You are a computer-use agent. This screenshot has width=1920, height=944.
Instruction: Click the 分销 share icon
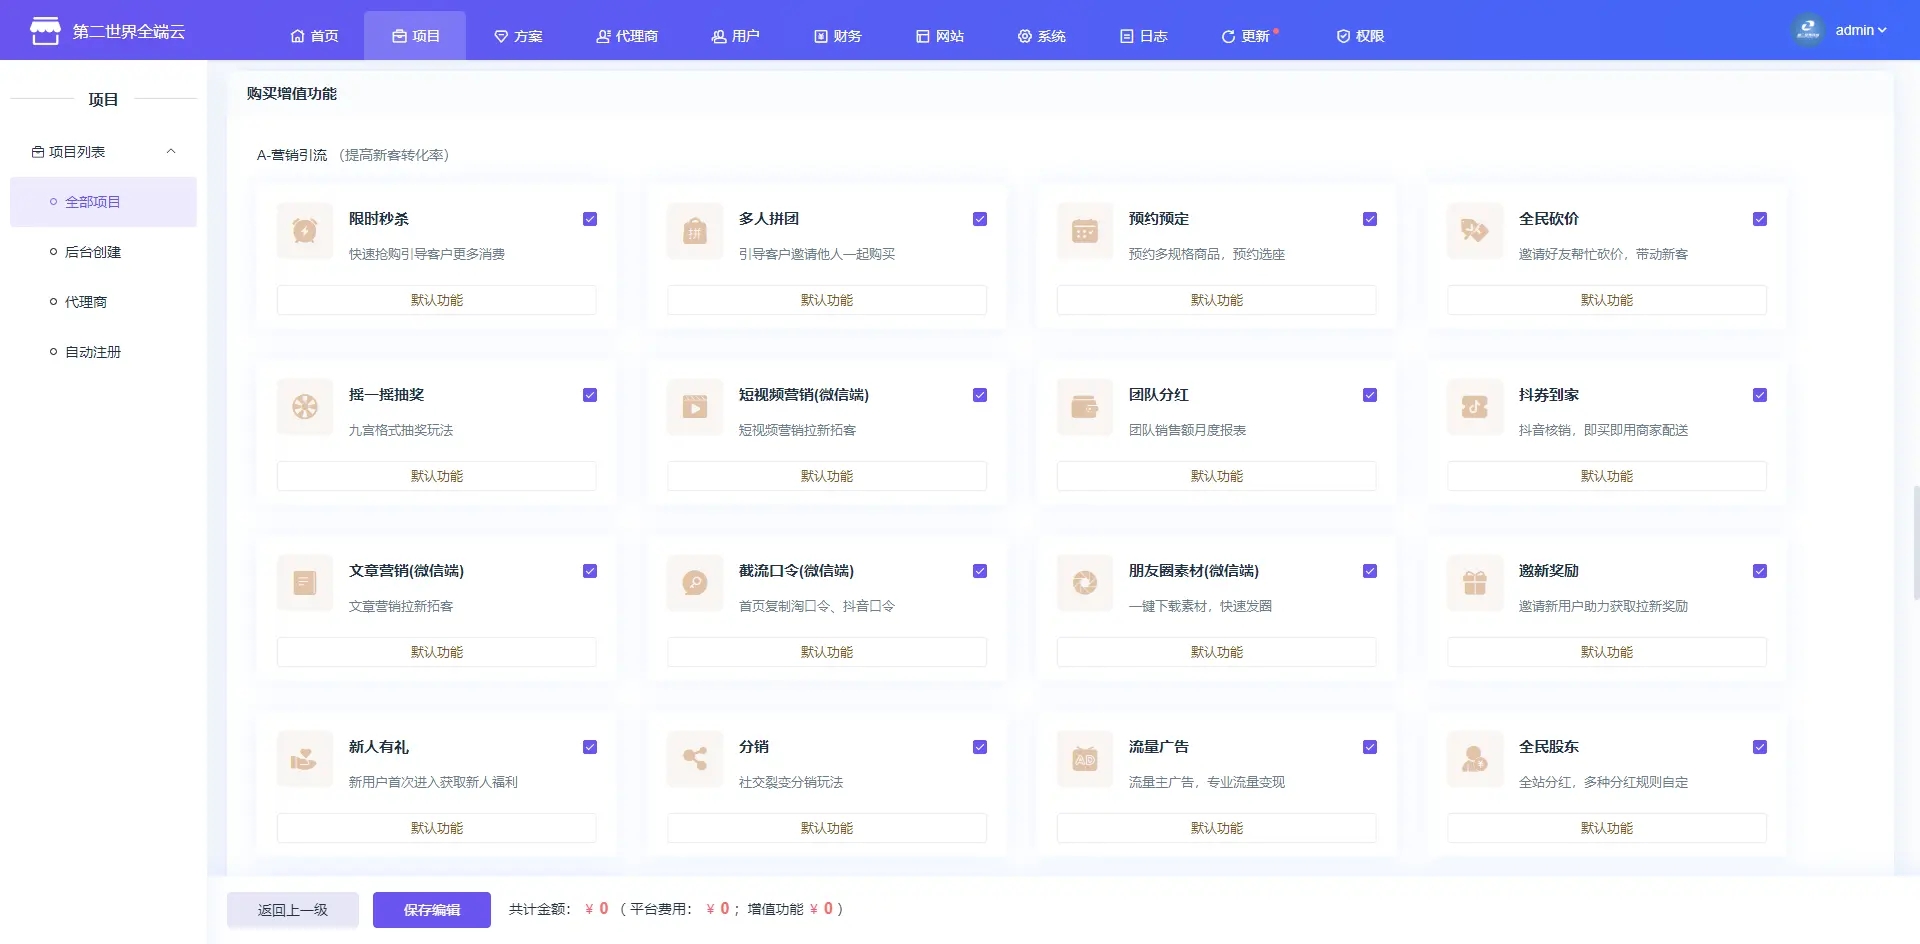[x=695, y=759]
